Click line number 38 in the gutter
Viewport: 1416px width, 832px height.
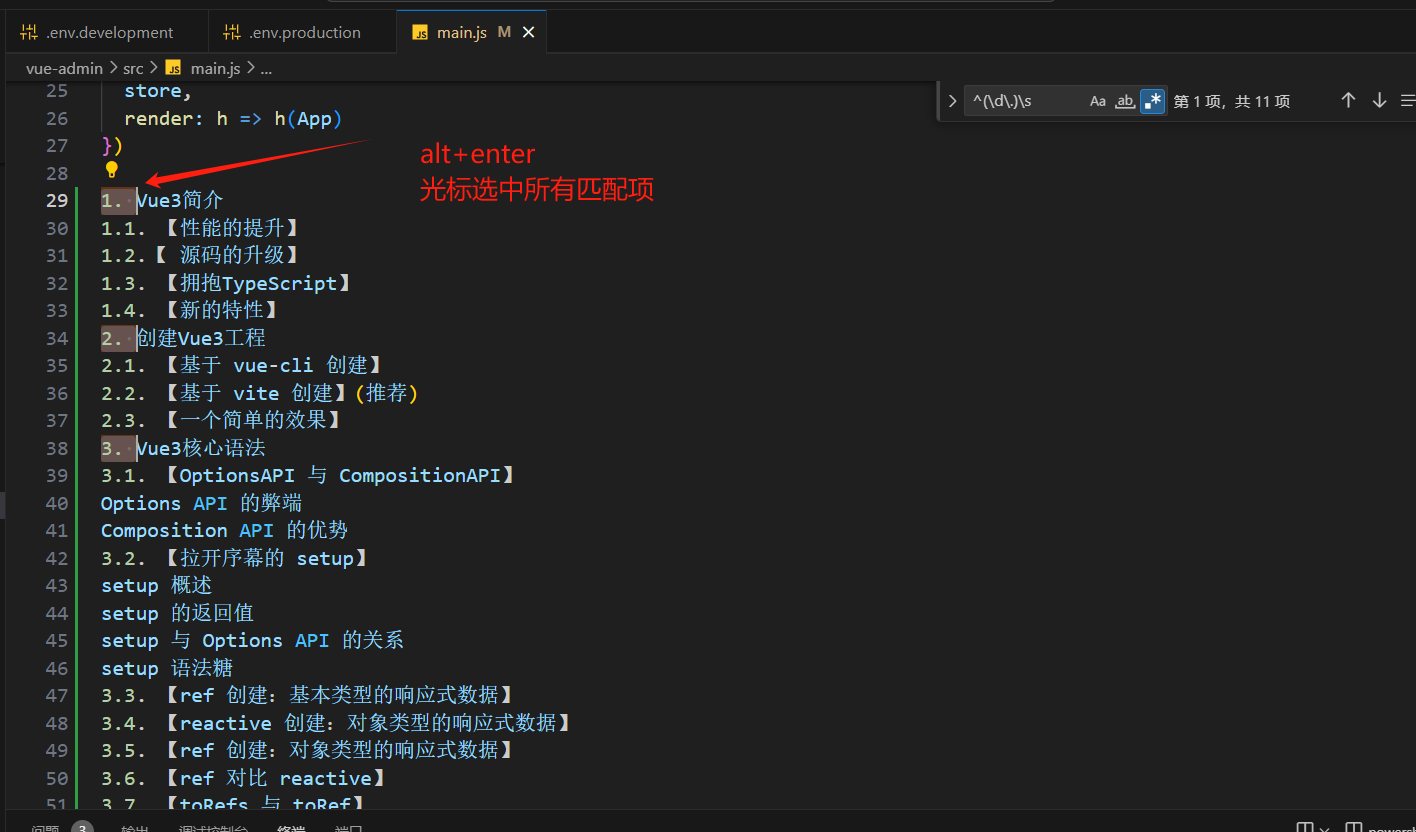[x=57, y=448]
